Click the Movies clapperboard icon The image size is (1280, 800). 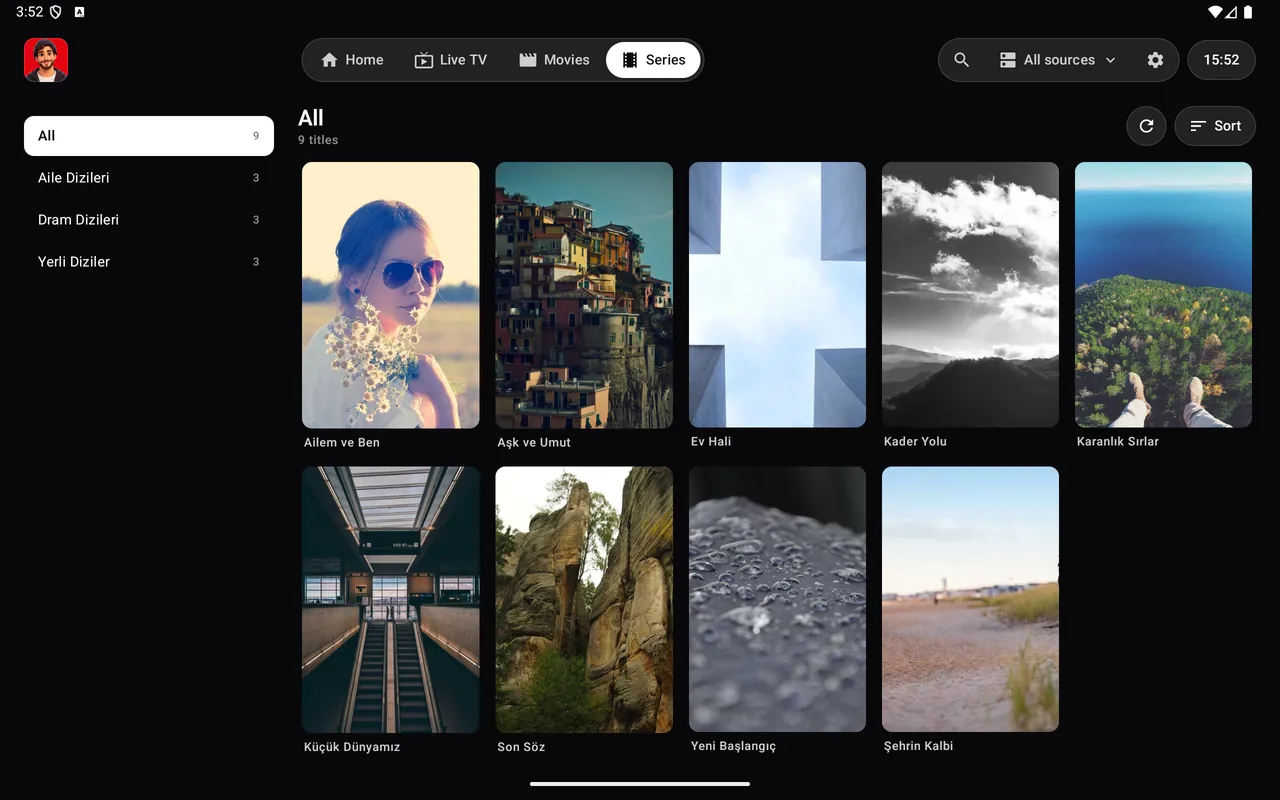click(x=528, y=60)
